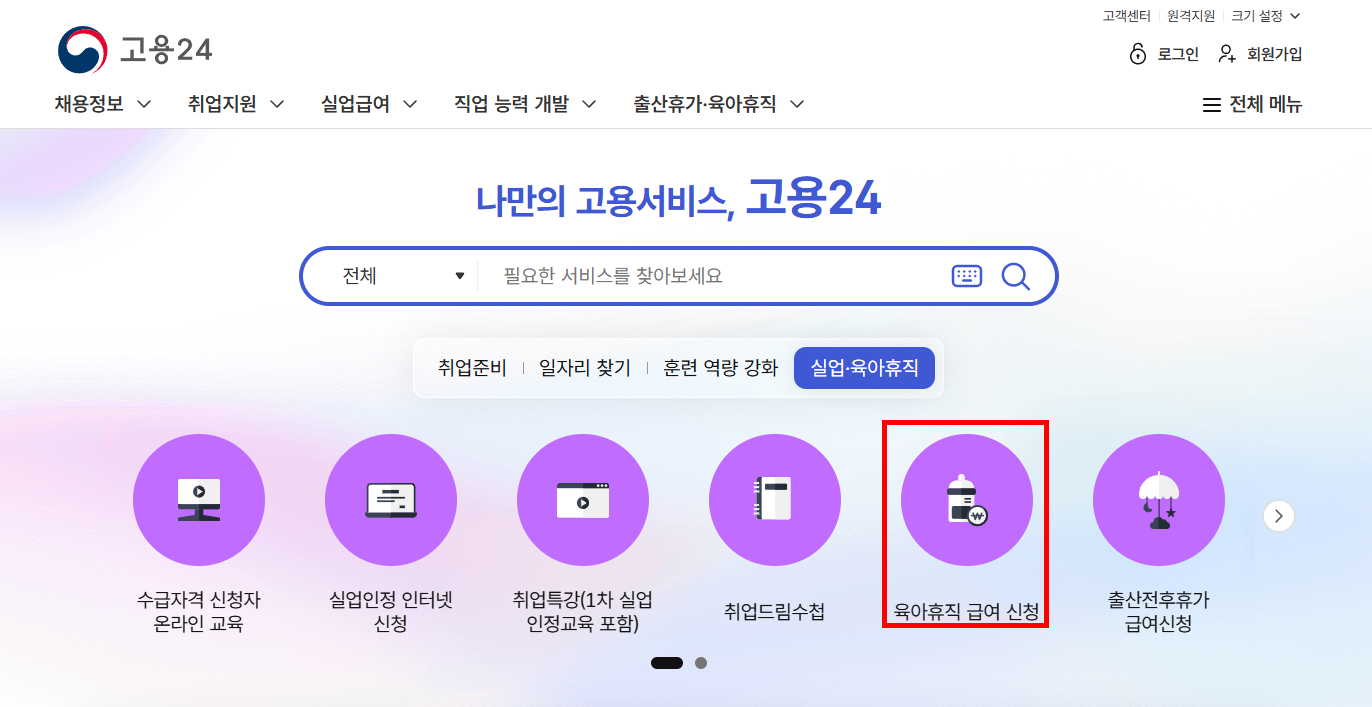Click the 전체 메뉴 label
Screen dimensions: 1372x707
point(1266,105)
